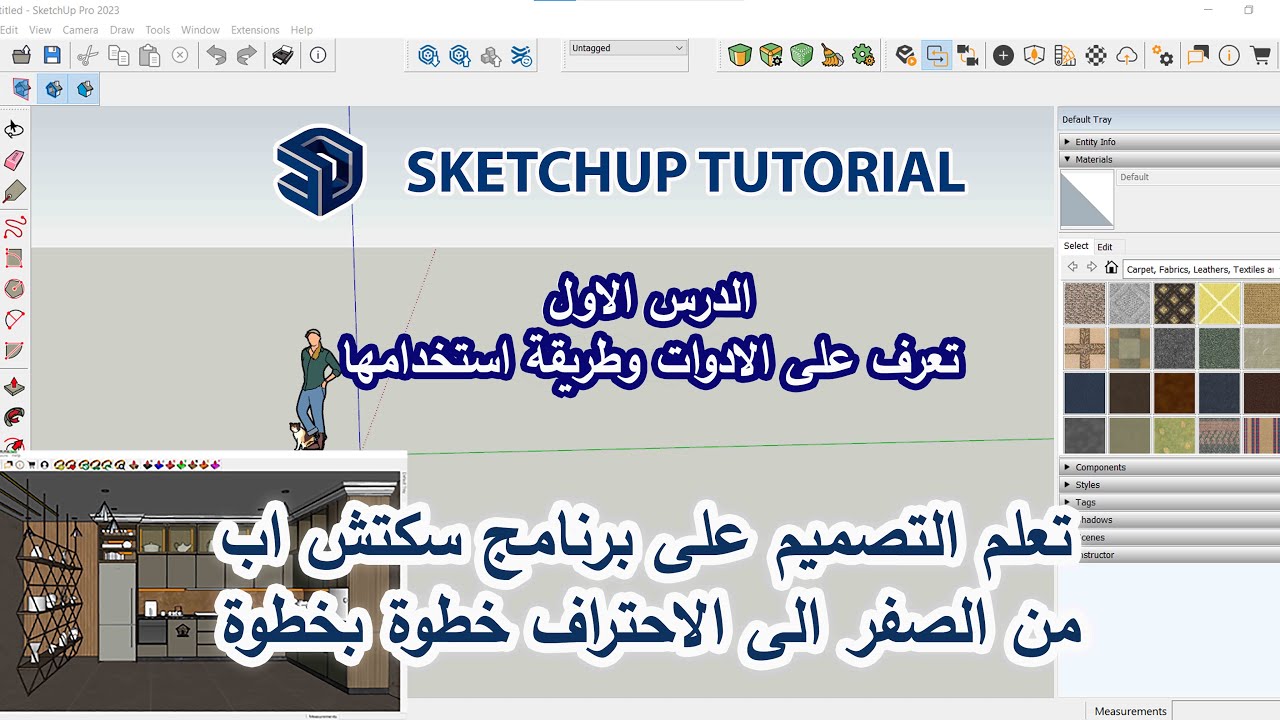Open the Tools menu
Image resolution: width=1280 pixels, height=720 pixels.
[x=157, y=30]
